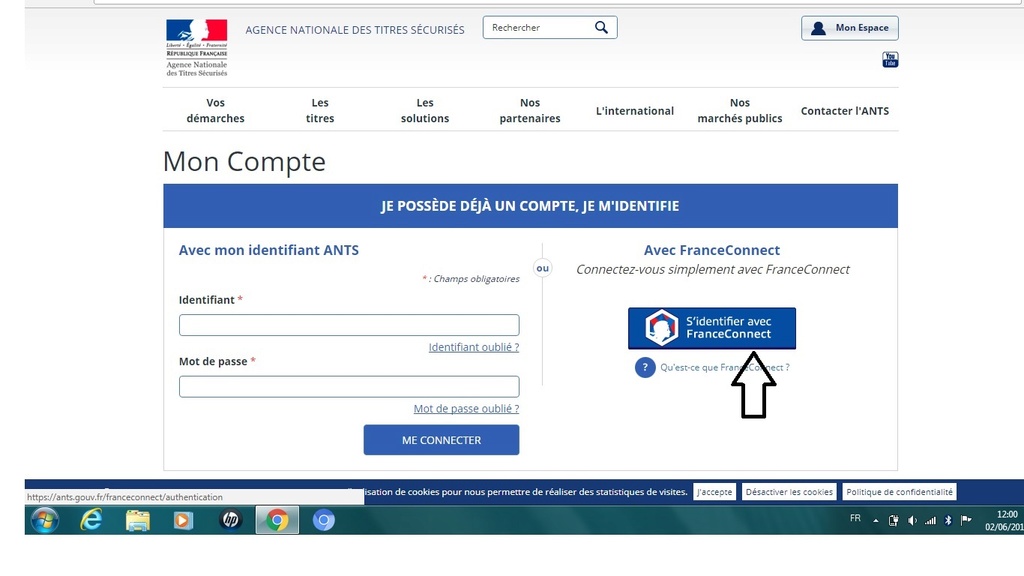Click the Mot de passe oublié link
The image size is (1024, 576).
coord(466,409)
